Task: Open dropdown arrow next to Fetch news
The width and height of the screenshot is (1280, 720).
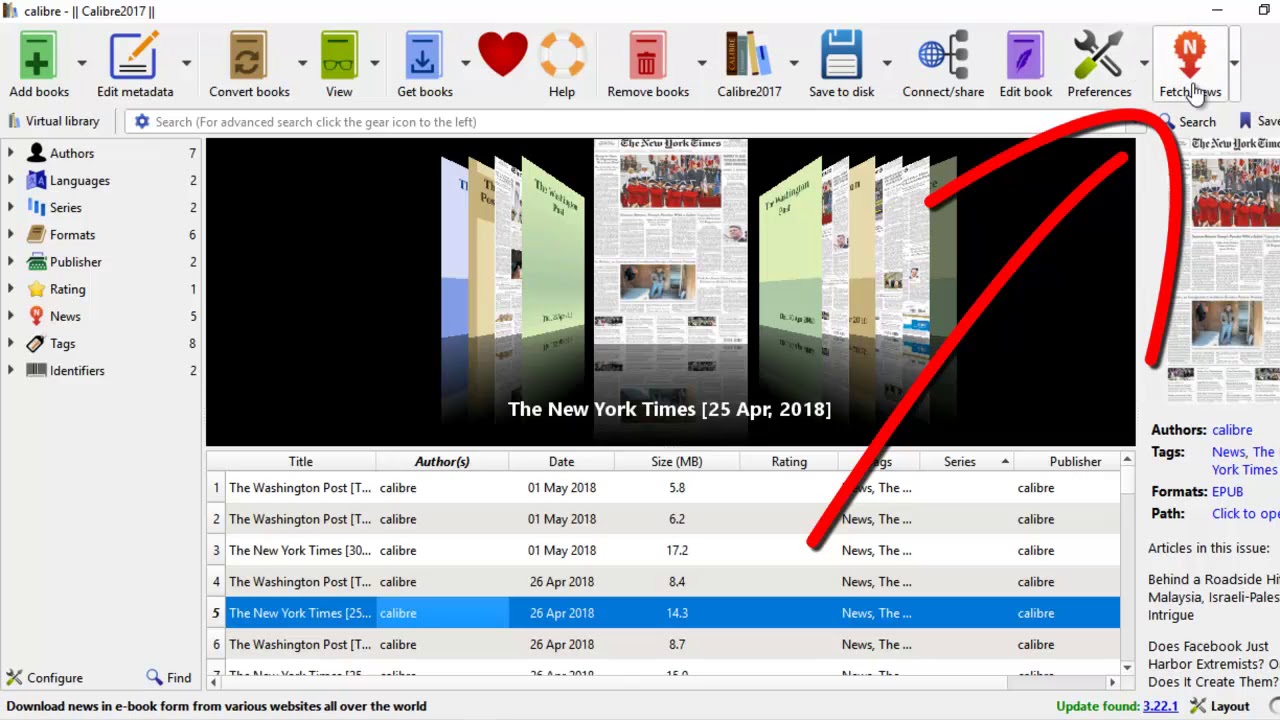Action: (x=1234, y=63)
